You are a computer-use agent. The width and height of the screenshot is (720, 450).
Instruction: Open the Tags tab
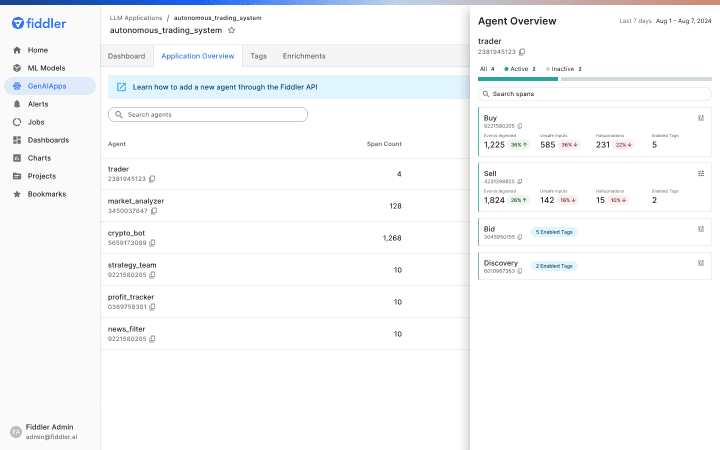coord(259,56)
